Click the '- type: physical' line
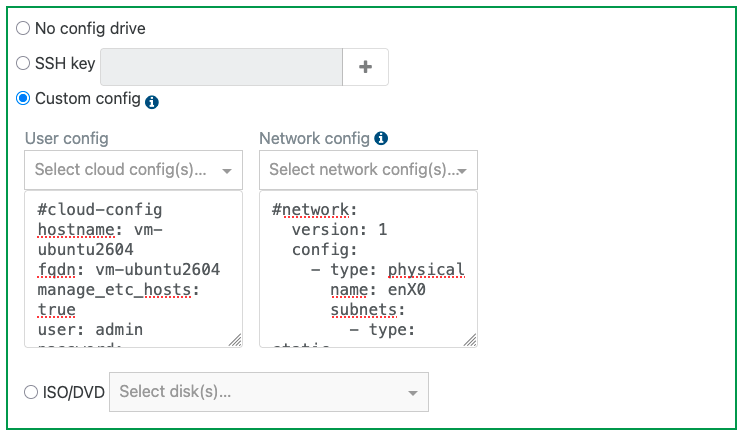The image size is (743, 436). pos(388,270)
